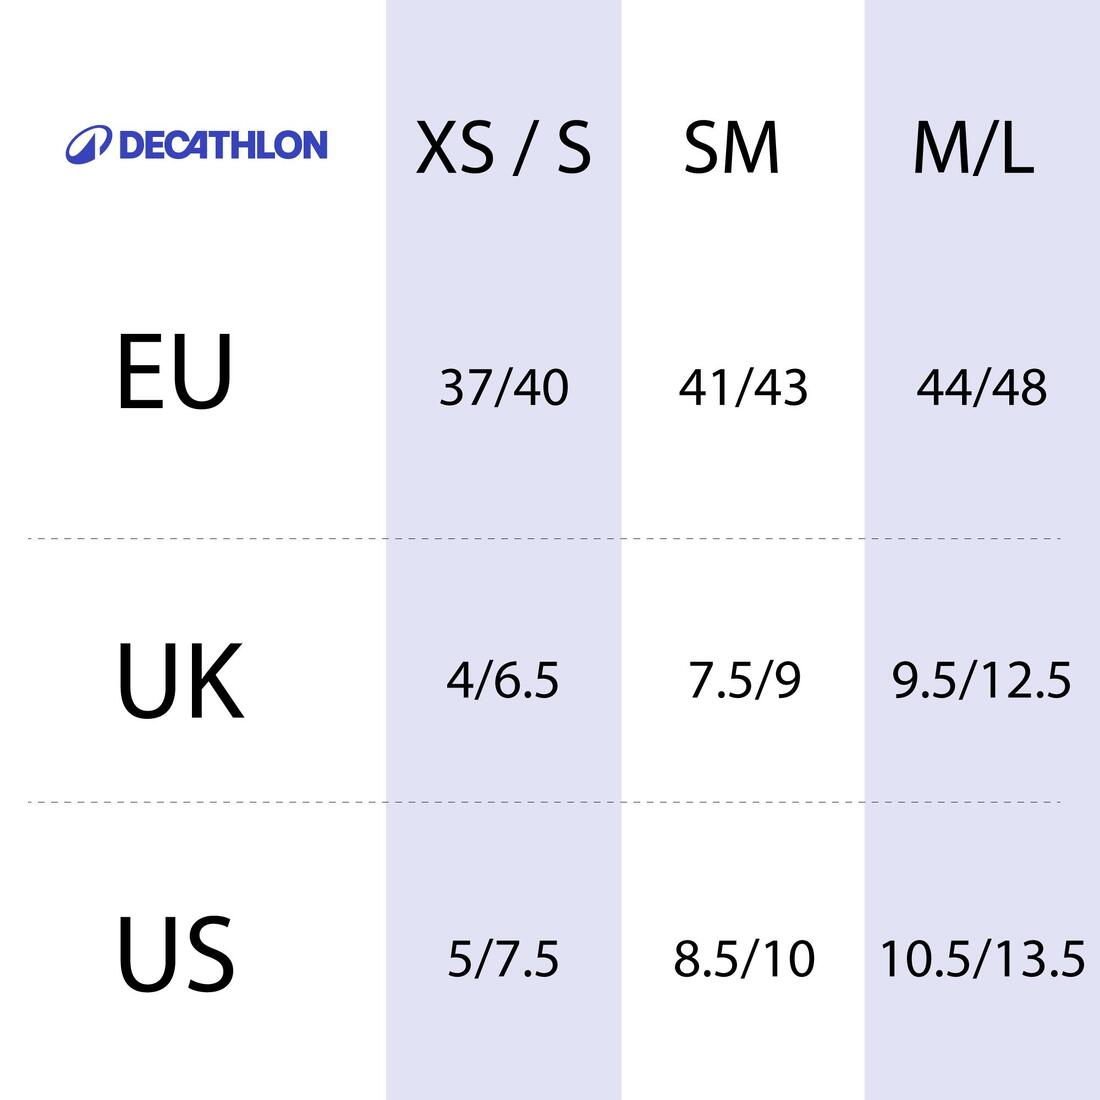Pick the EU 37/40 size cell
This screenshot has height=1100, width=1100.
coord(503,388)
